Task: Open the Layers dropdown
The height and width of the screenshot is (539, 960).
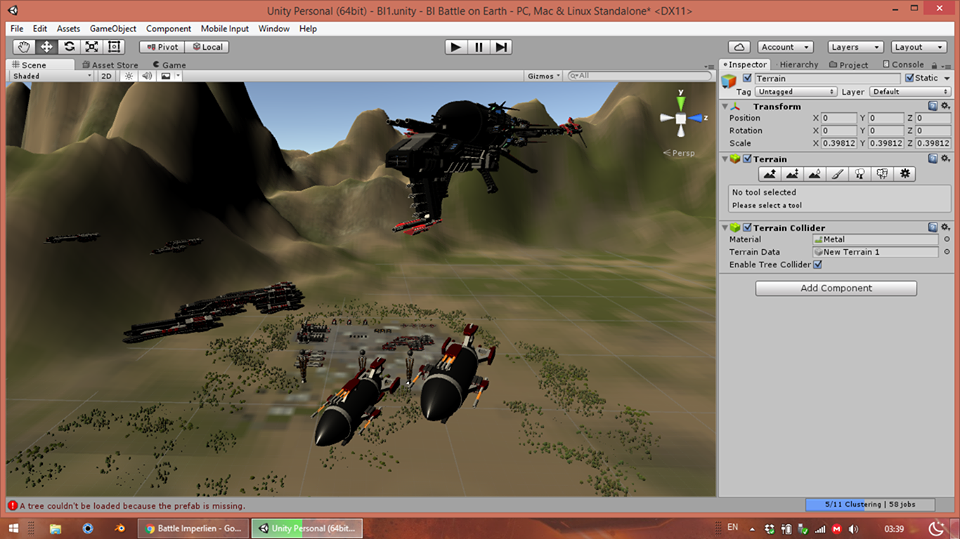Action: [855, 47]
